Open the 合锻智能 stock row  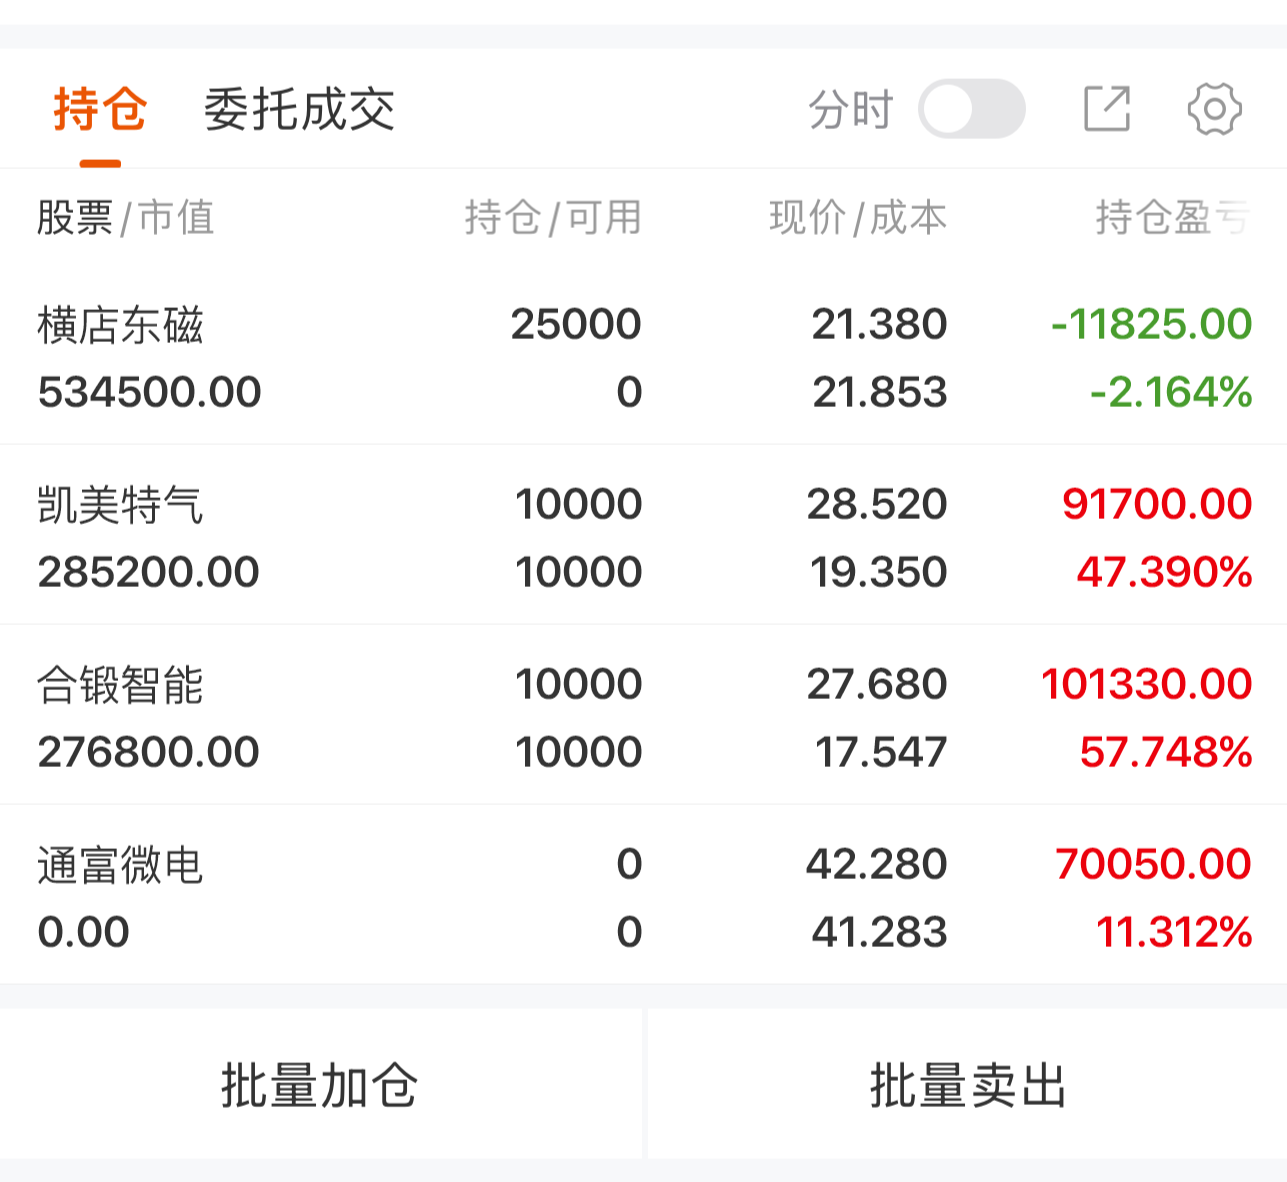[x=121, y=686]
